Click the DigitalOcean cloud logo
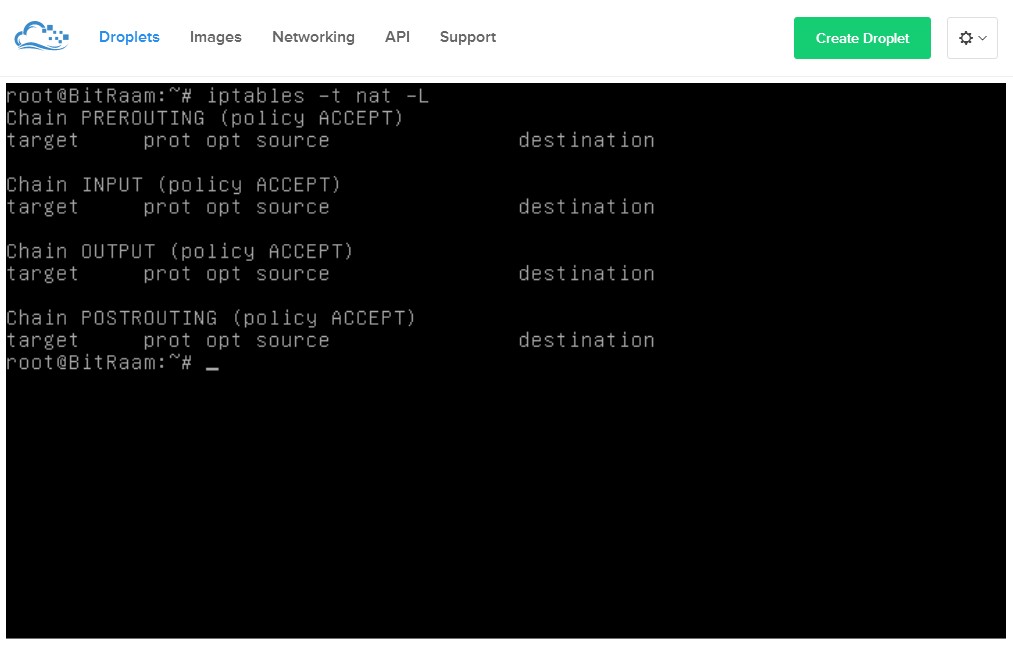The height and width of the screenshot is (645, 1013). pos(41,36)
